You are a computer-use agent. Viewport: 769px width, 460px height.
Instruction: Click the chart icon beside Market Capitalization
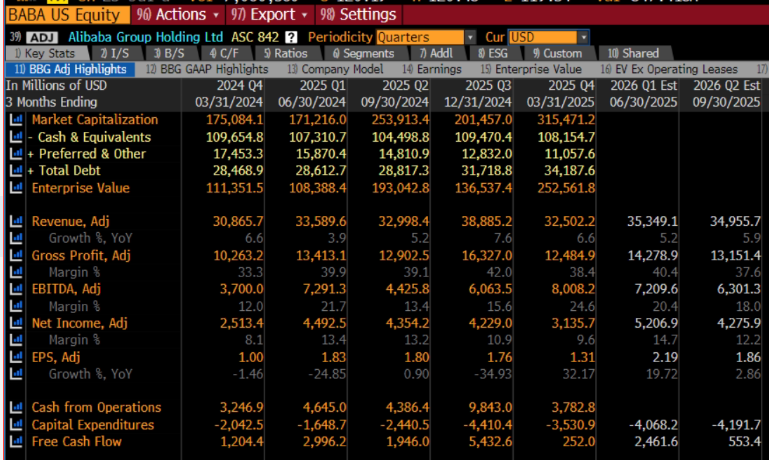[x=15, y=120]
